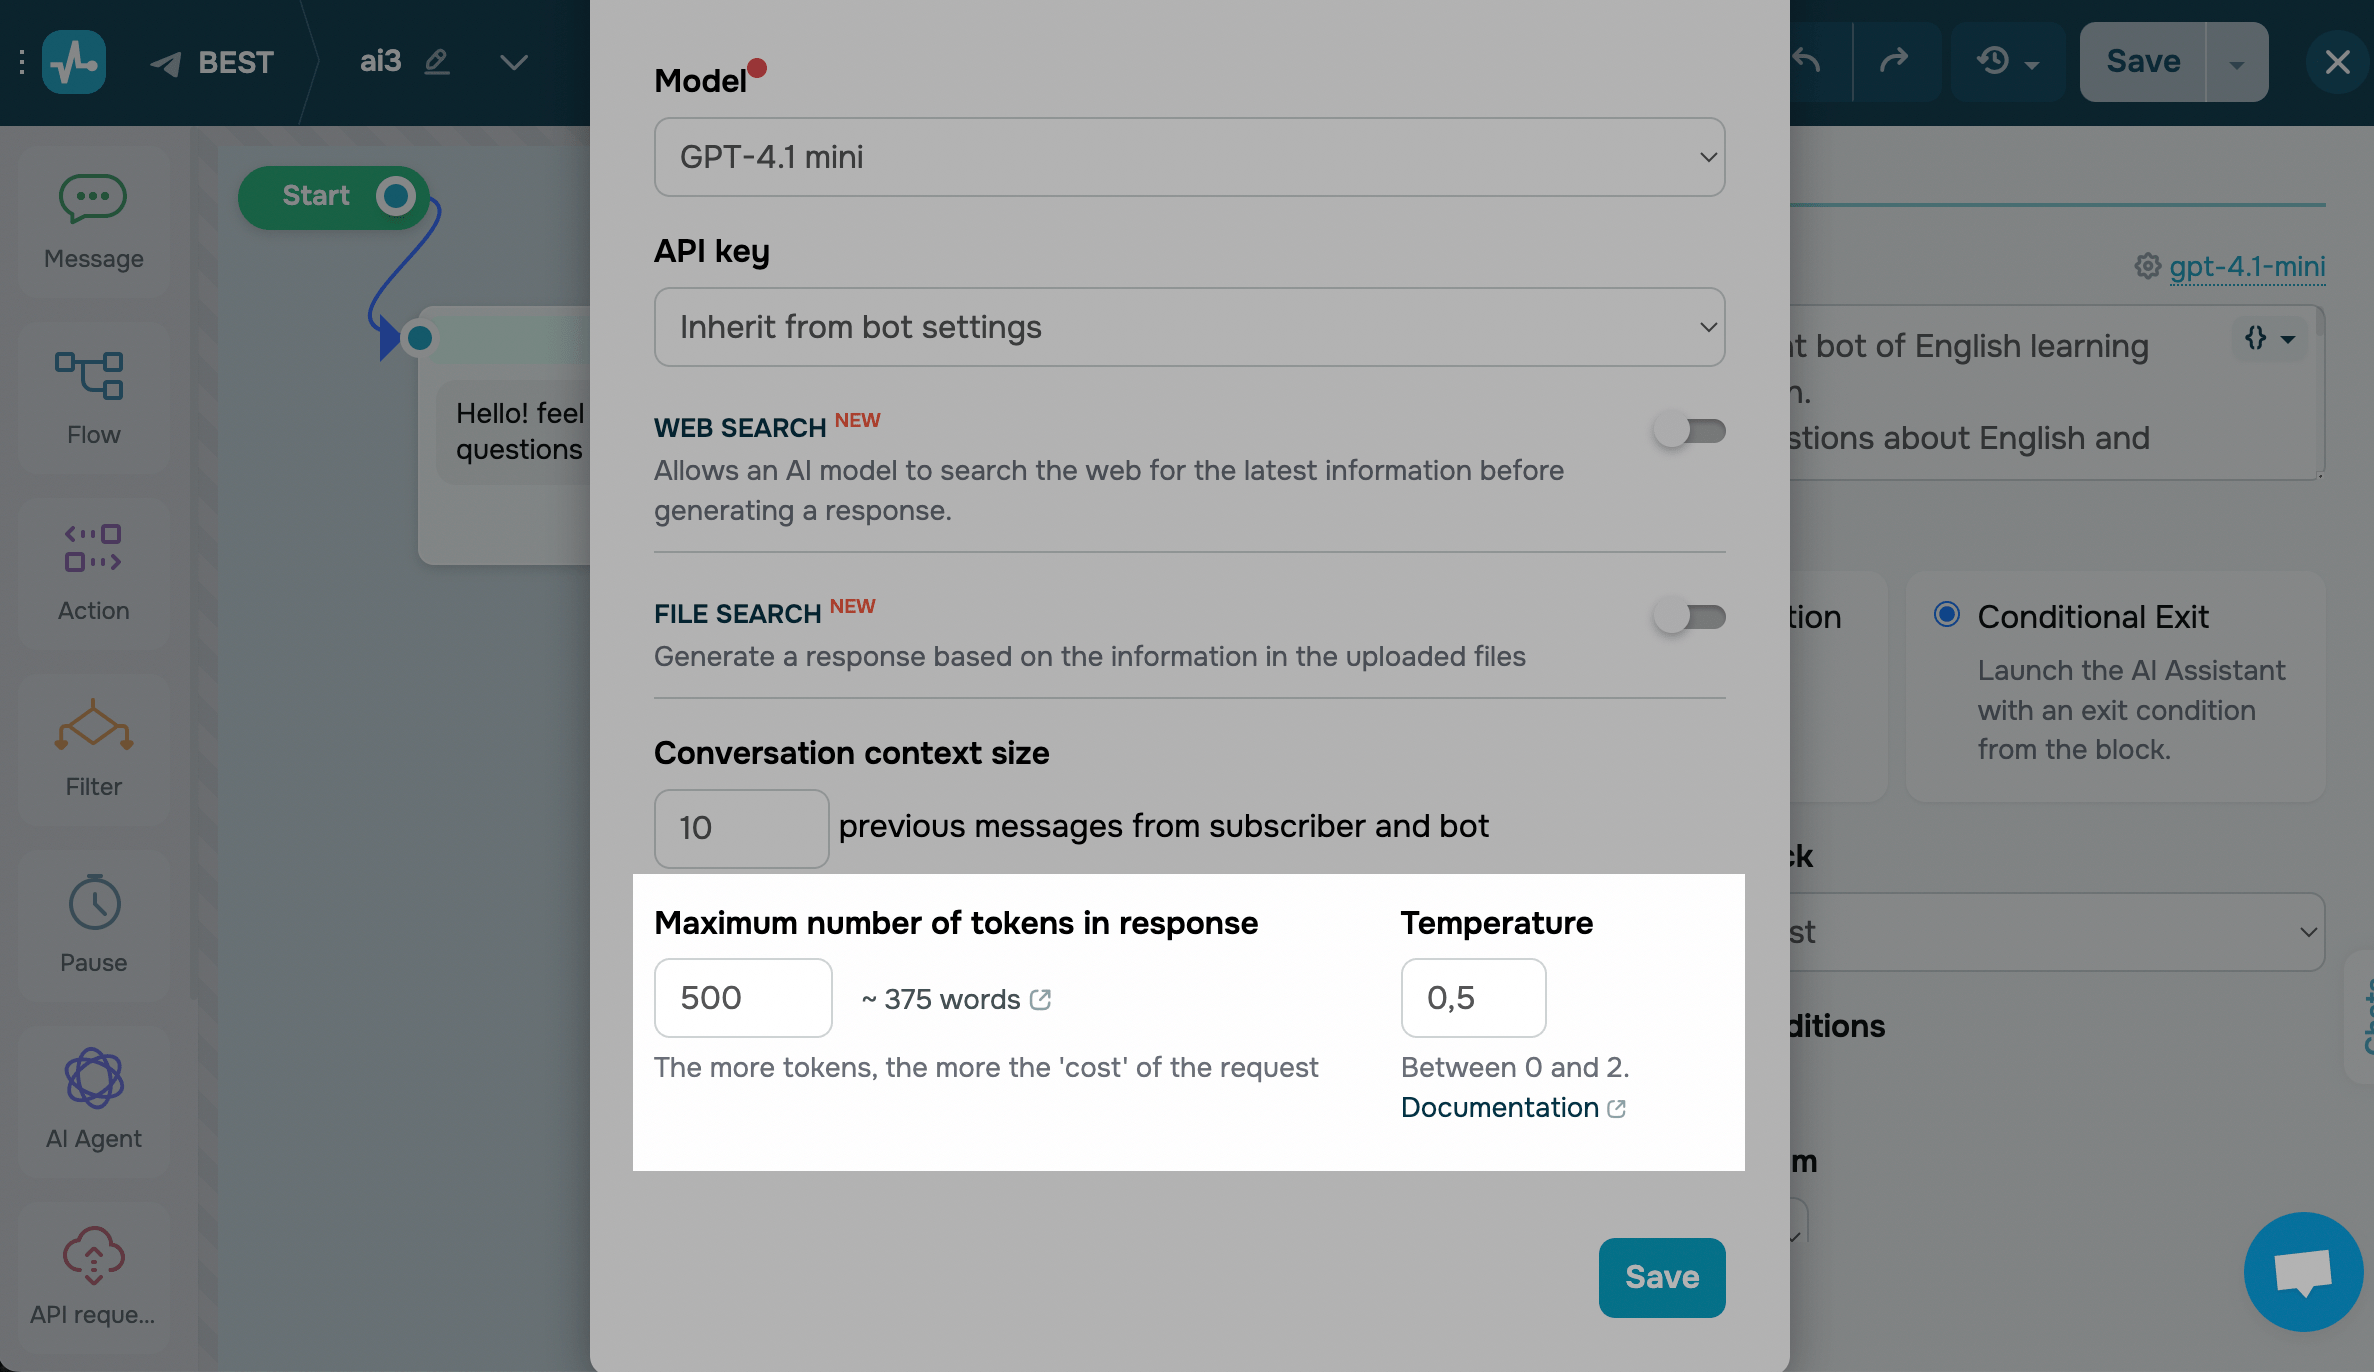2374x1372 pixels.
Task: Open the API key dropdown
Action: tap(1189, 327)
